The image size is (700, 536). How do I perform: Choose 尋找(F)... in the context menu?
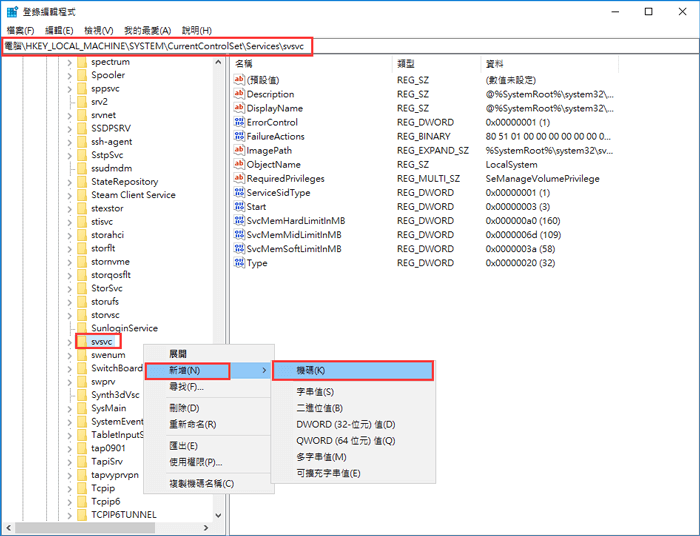click(x=208, y=387)
